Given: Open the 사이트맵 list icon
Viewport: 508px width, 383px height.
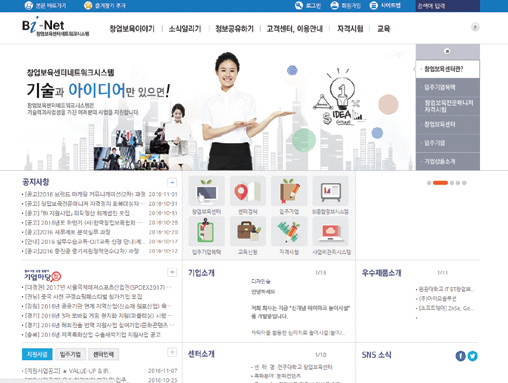Looking at the screenshot, I should pos(374,6).
